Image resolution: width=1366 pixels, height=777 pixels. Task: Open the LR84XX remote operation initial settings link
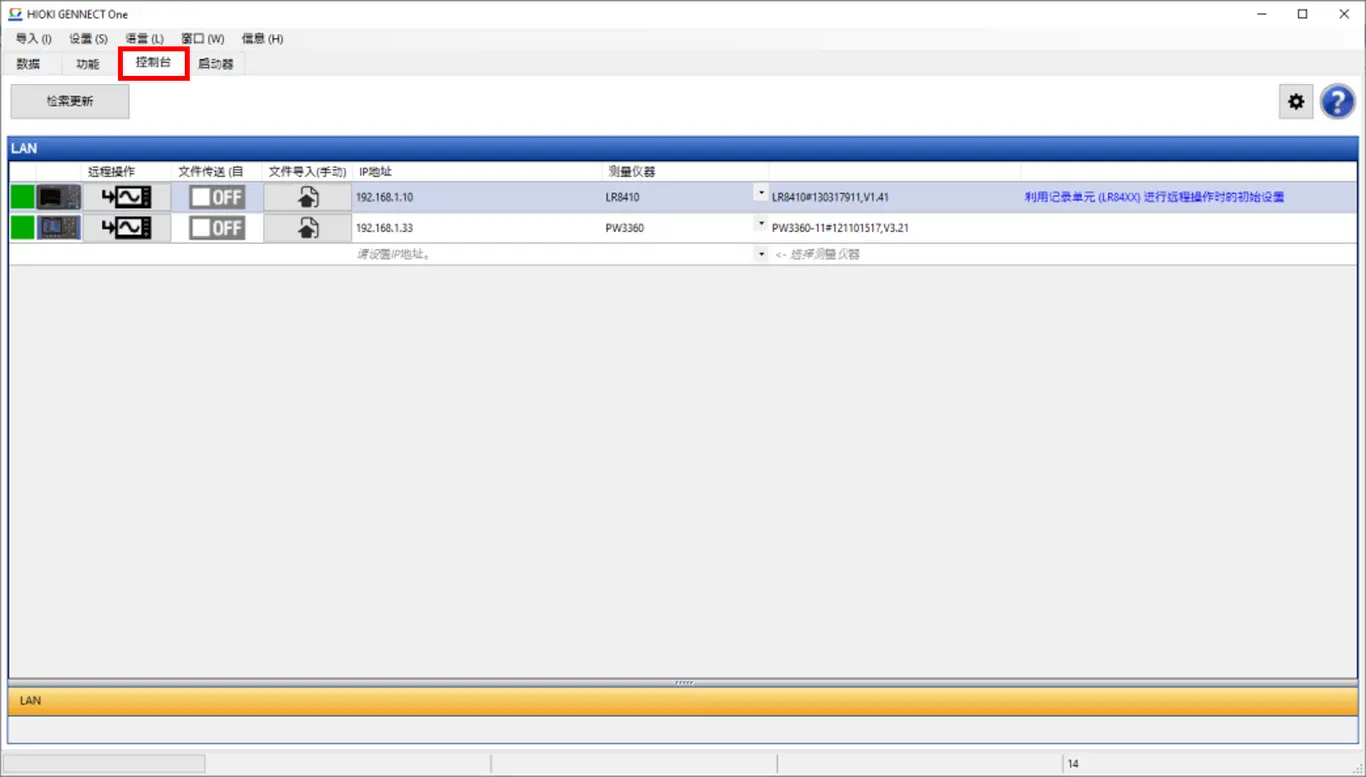point(1154,197)
